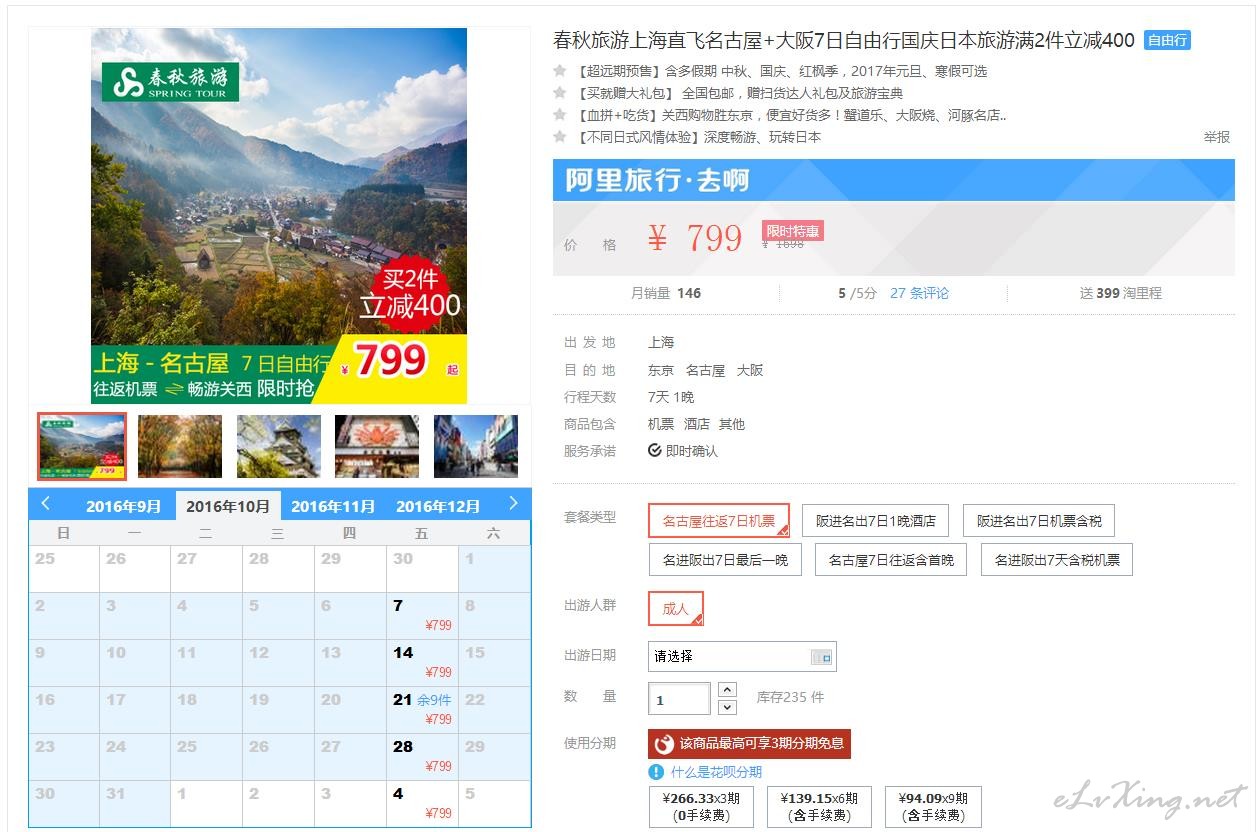The image size is (1258, 832).
Task: Pick the ¥94.09x9期 installment plan
Action: 934,807
